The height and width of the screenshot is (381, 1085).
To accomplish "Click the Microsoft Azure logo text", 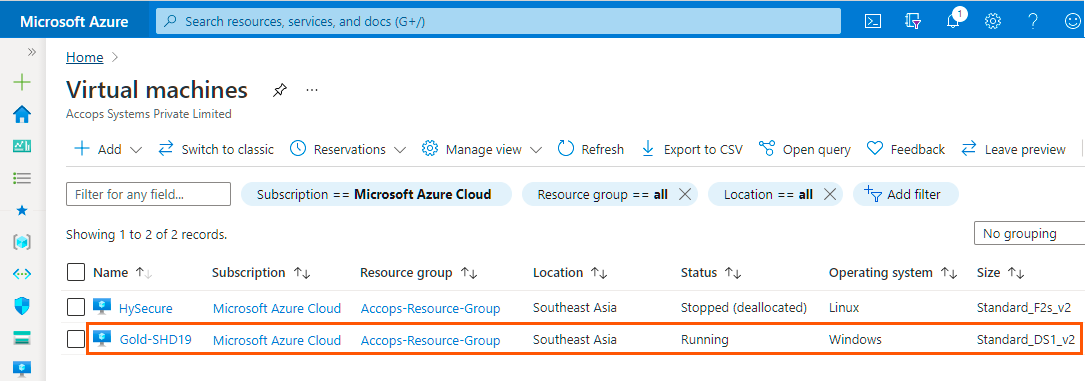I will point(74,21).
